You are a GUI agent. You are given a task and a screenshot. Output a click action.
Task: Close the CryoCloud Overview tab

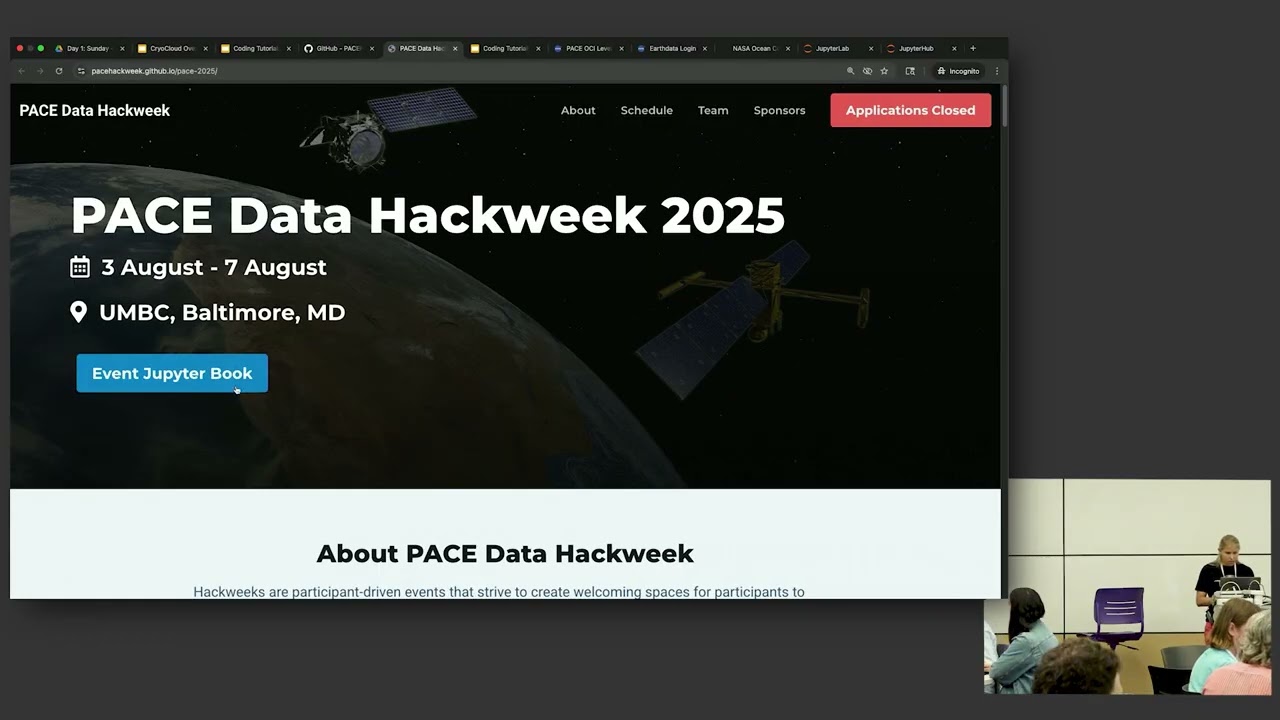[205, 48]
